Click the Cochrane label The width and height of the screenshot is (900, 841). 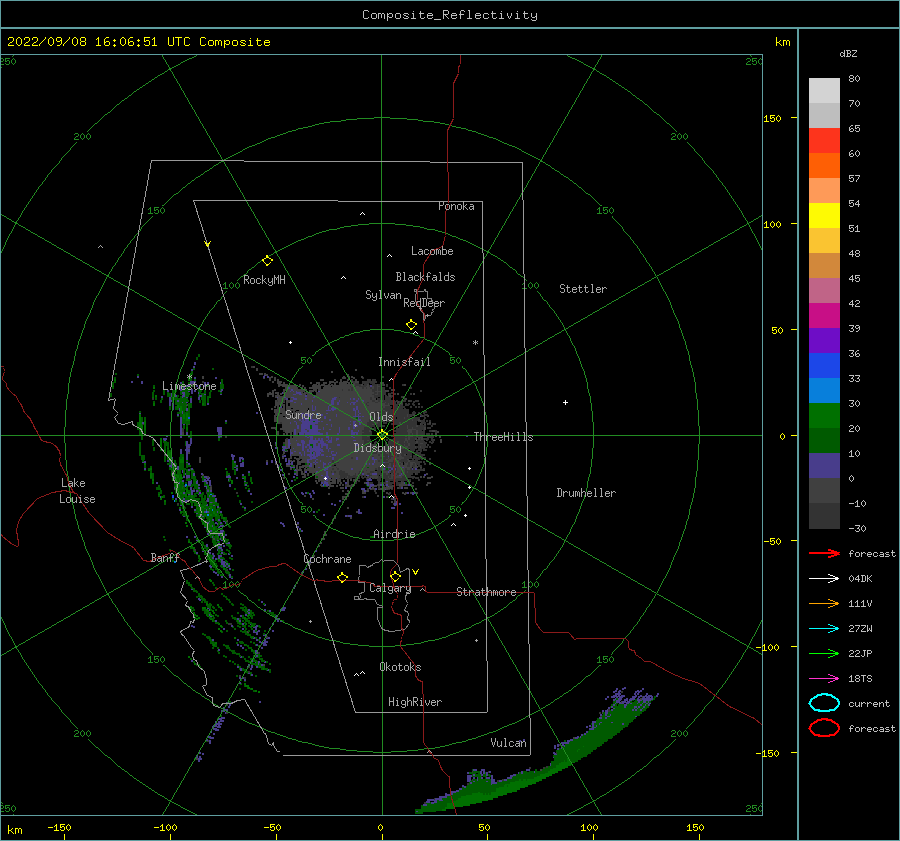[327, 559]
